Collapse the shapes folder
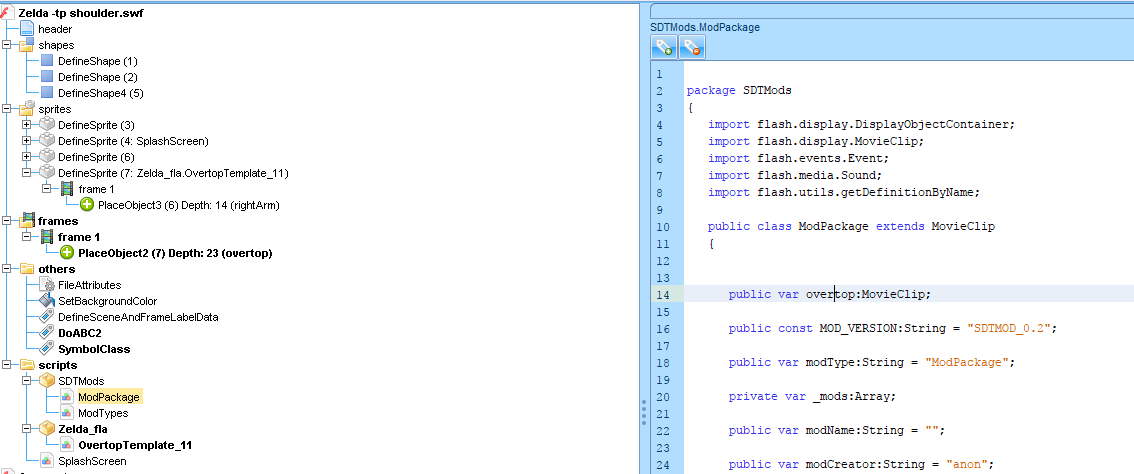 coord(7,45)
